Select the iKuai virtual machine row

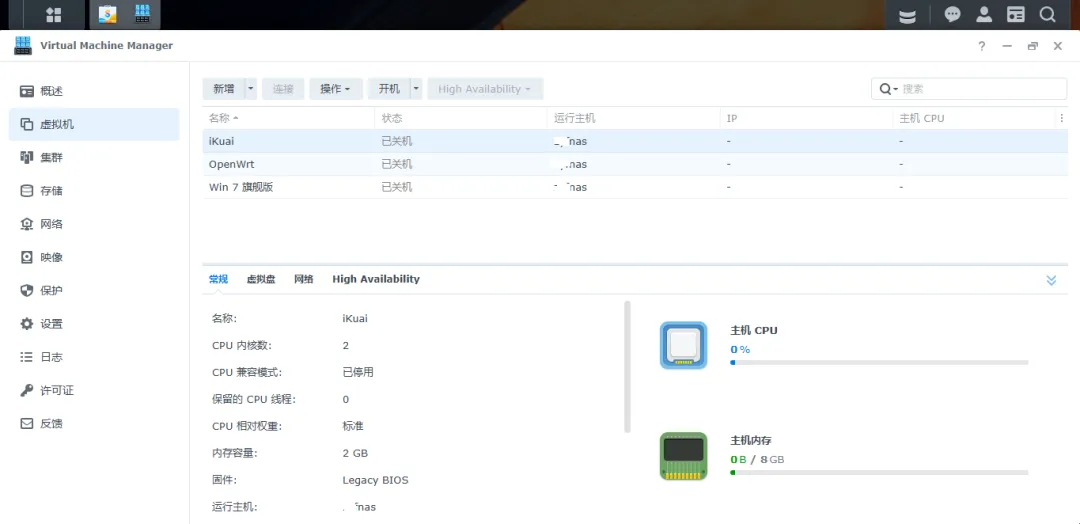(x=635, y=141)
